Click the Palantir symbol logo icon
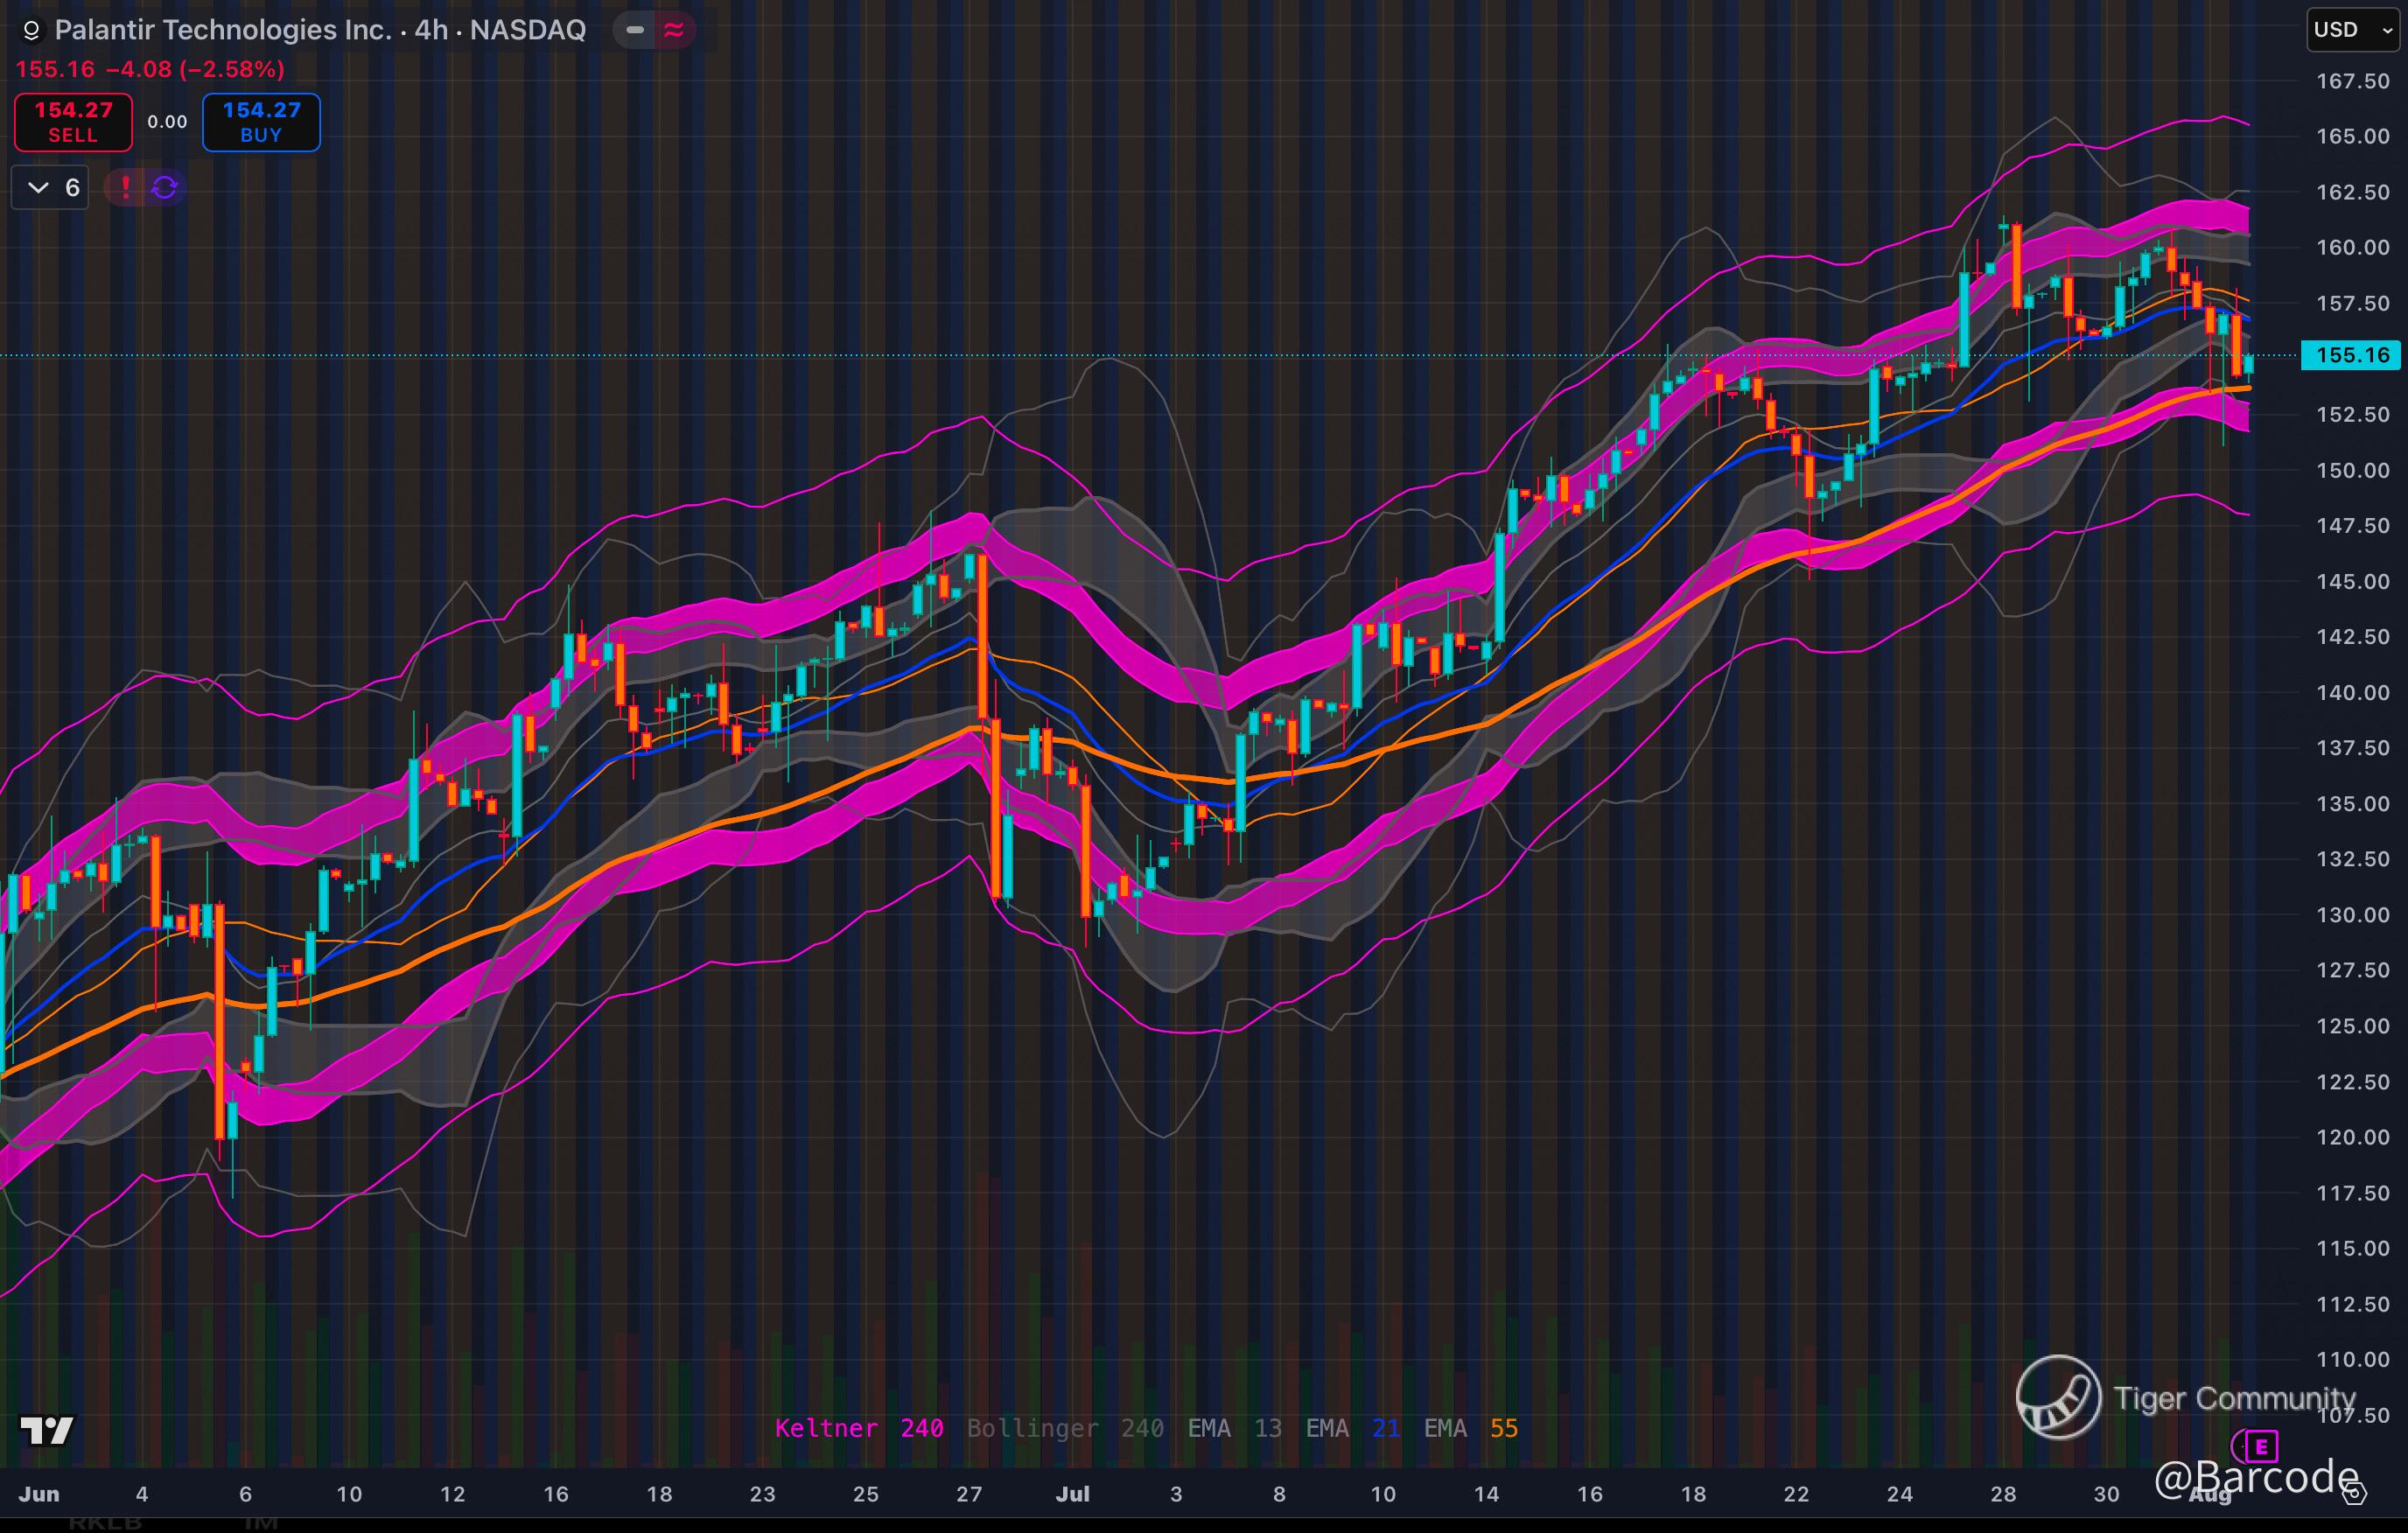Image resolution: width=2408 pixels, height=1533 pixels. pyautogui.click(x=31, y=31)
